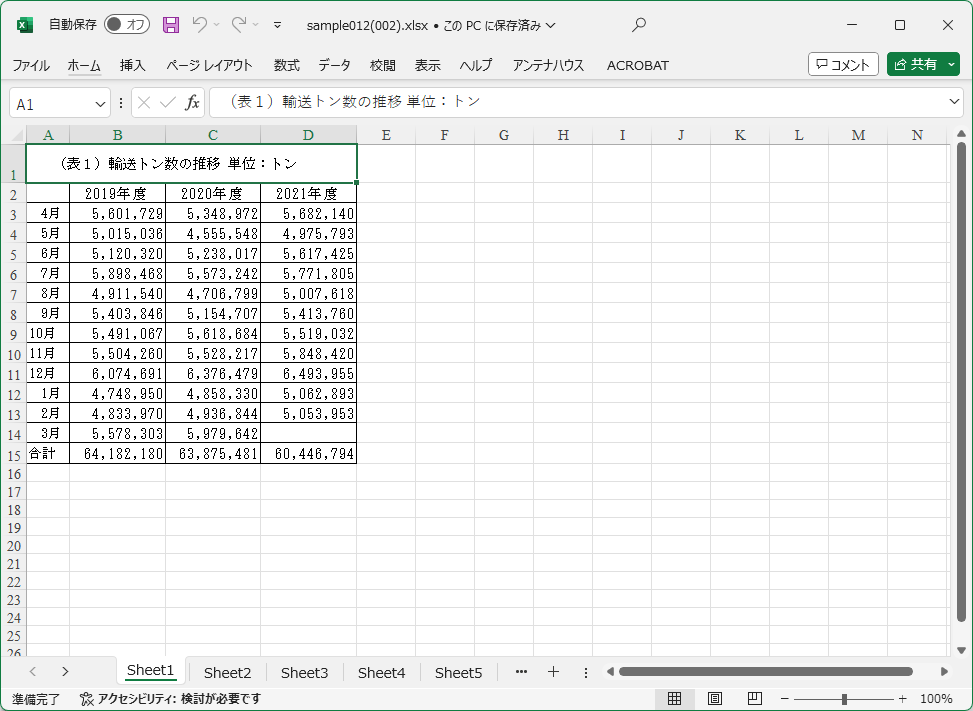
Task: Click the Save floppy disk icon
Action: coord(171,25)
